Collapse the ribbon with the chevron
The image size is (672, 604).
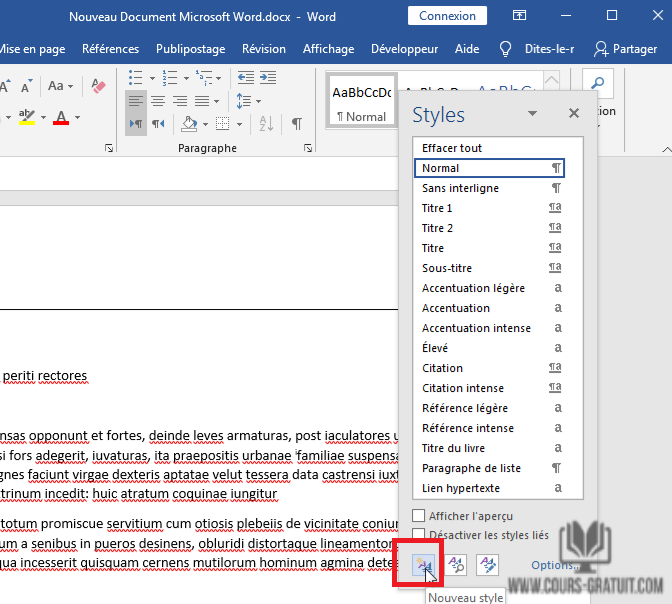click(666, 150)
